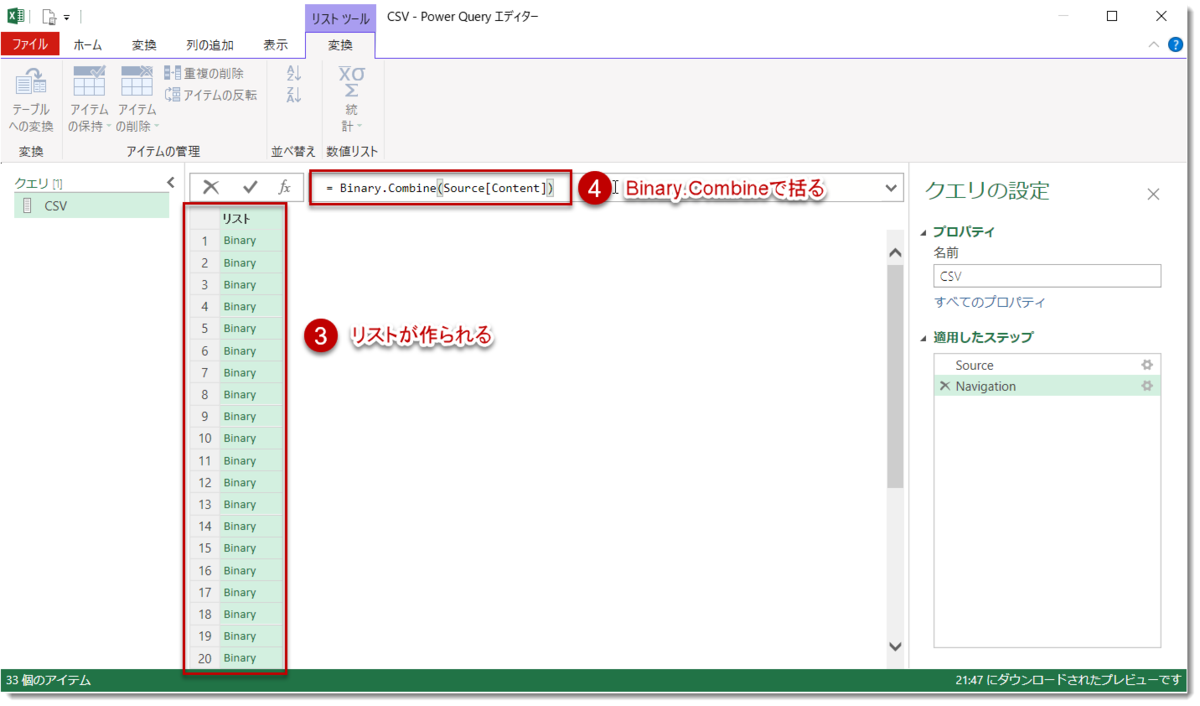Click the document icon in quick access toolbar
The height and width of the screenshot is (706, 1200).
[48, 17]
